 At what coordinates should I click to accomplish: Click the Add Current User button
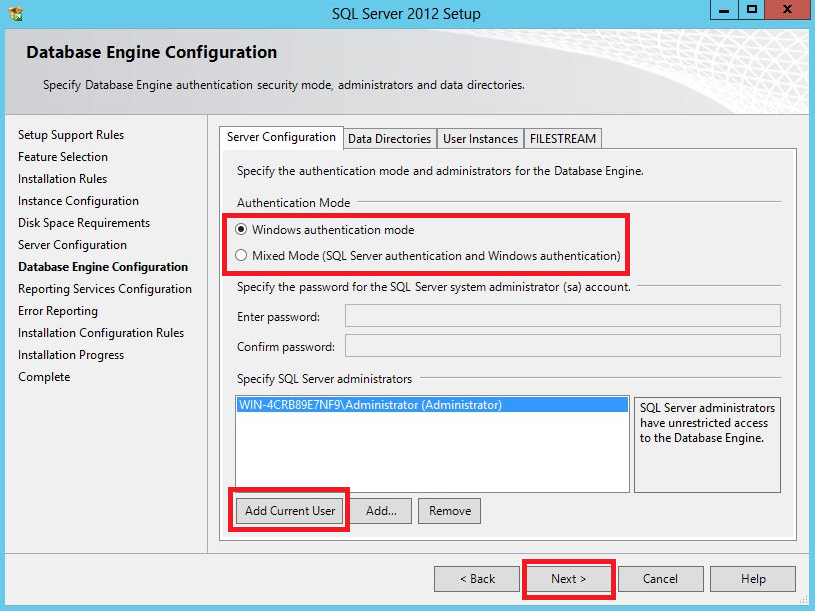290,511
